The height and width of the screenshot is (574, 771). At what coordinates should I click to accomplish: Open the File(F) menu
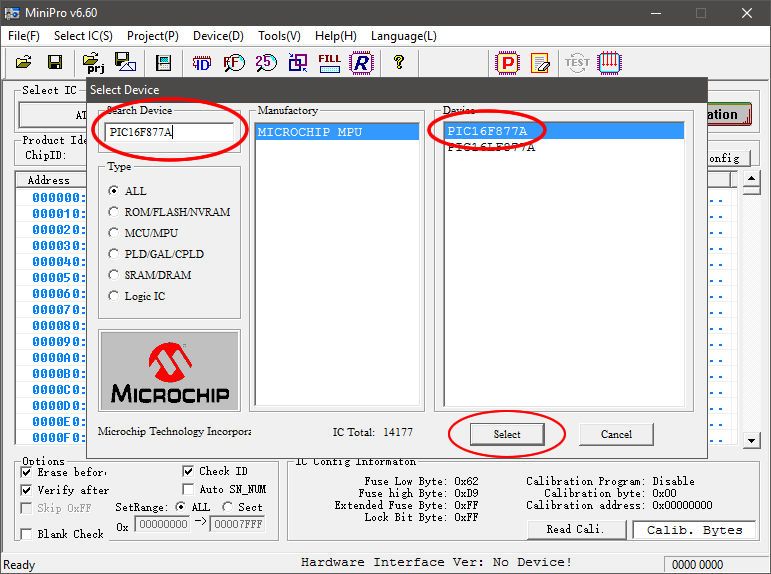pyautogui.click(x=24, y=36)
